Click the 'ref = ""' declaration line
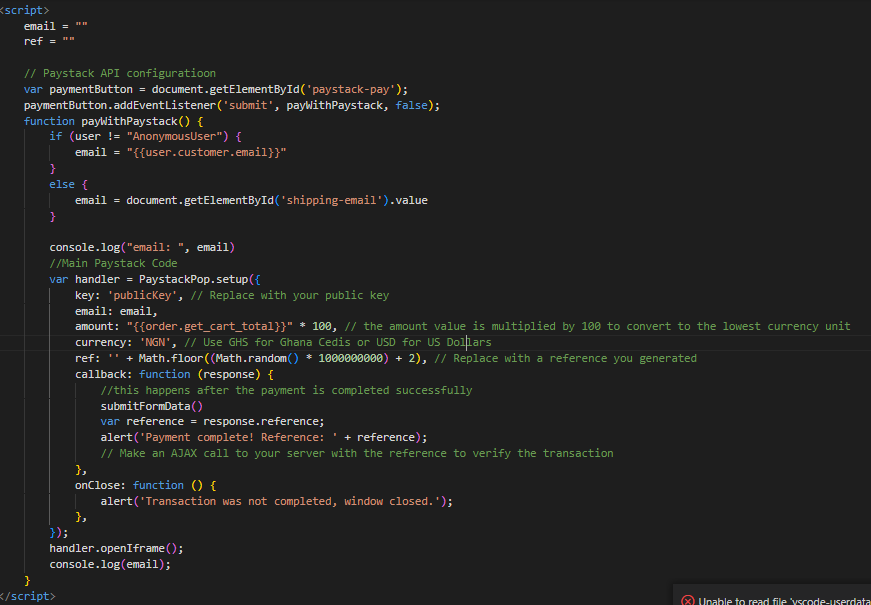The image size is (871, 605). click(49, 42)
